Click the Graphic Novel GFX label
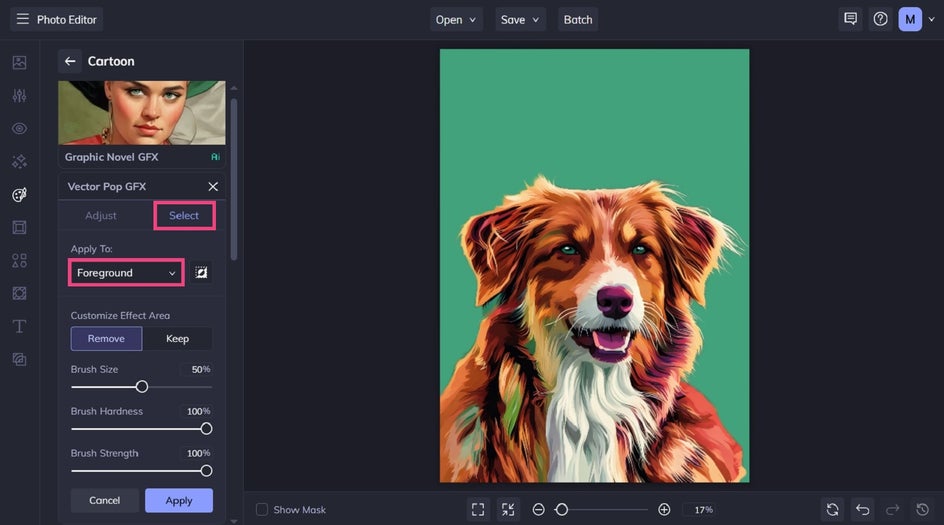This screenshot has height=525, width=944. point(111,157)
